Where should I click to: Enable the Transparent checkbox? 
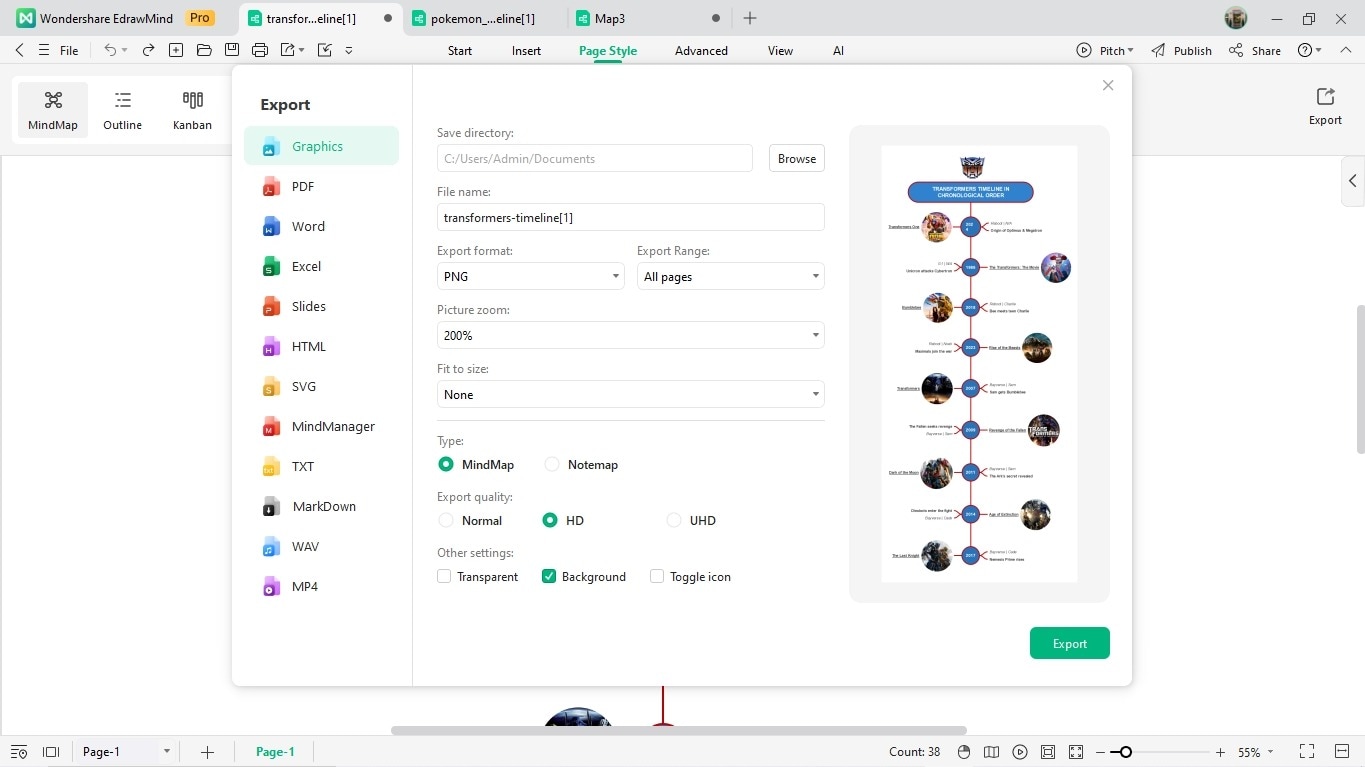coord(444,576)
